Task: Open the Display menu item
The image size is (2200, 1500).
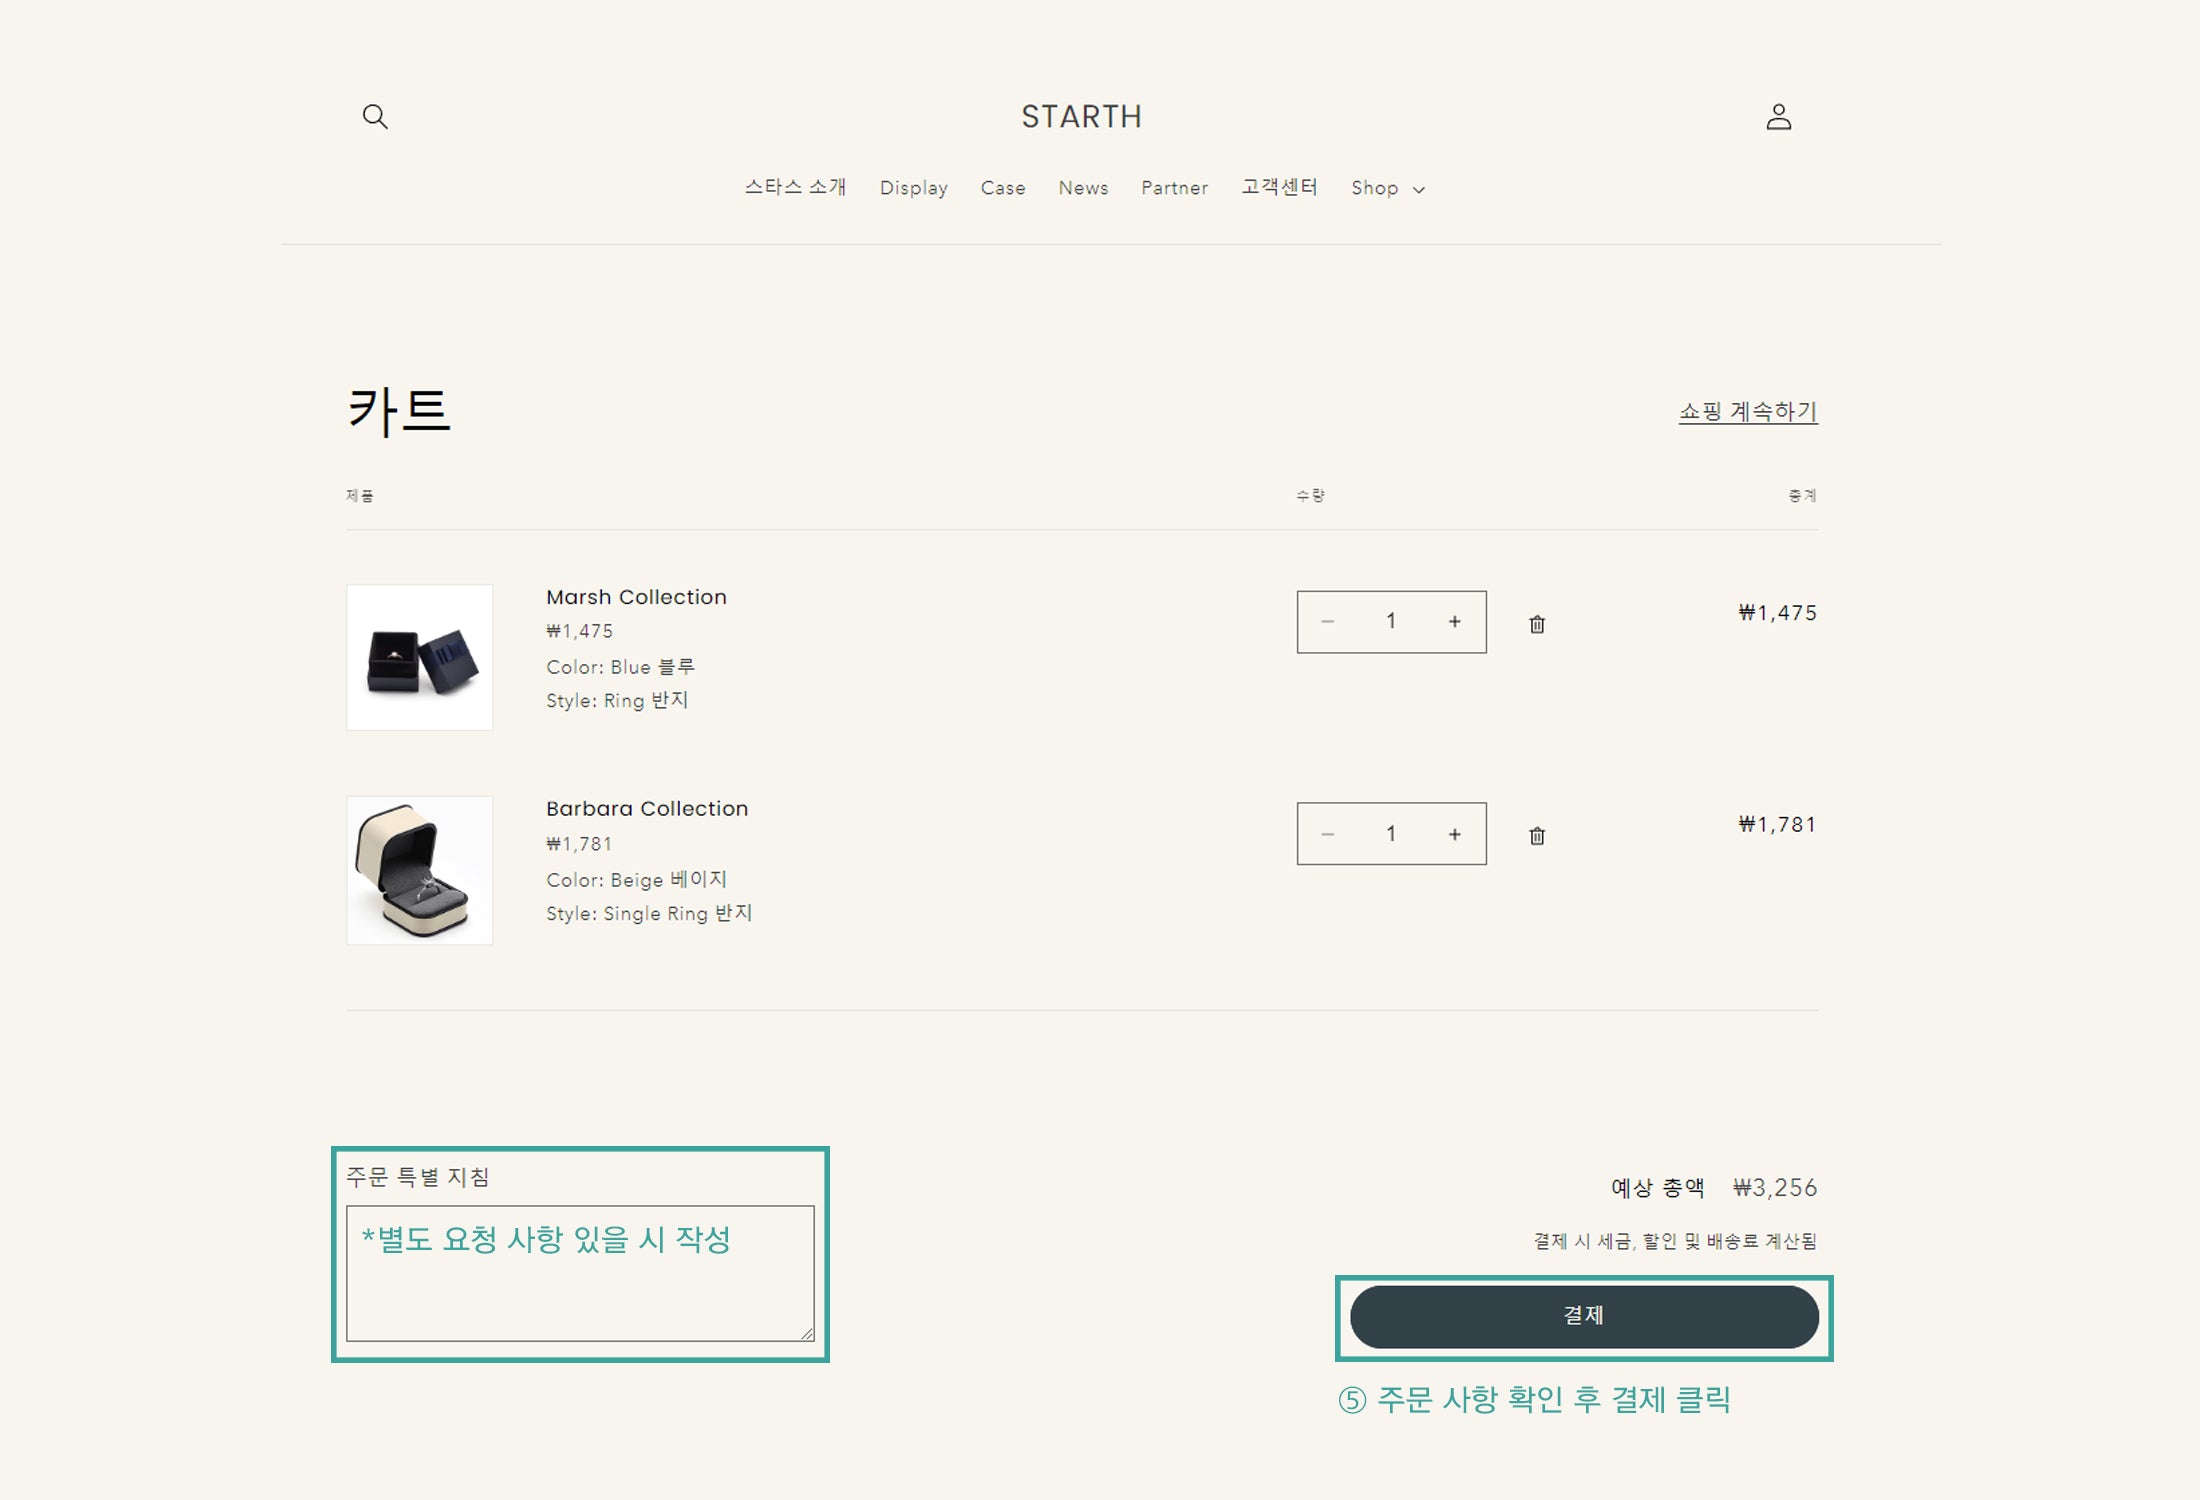Action: pyautogui.click(x=913, y=188)
